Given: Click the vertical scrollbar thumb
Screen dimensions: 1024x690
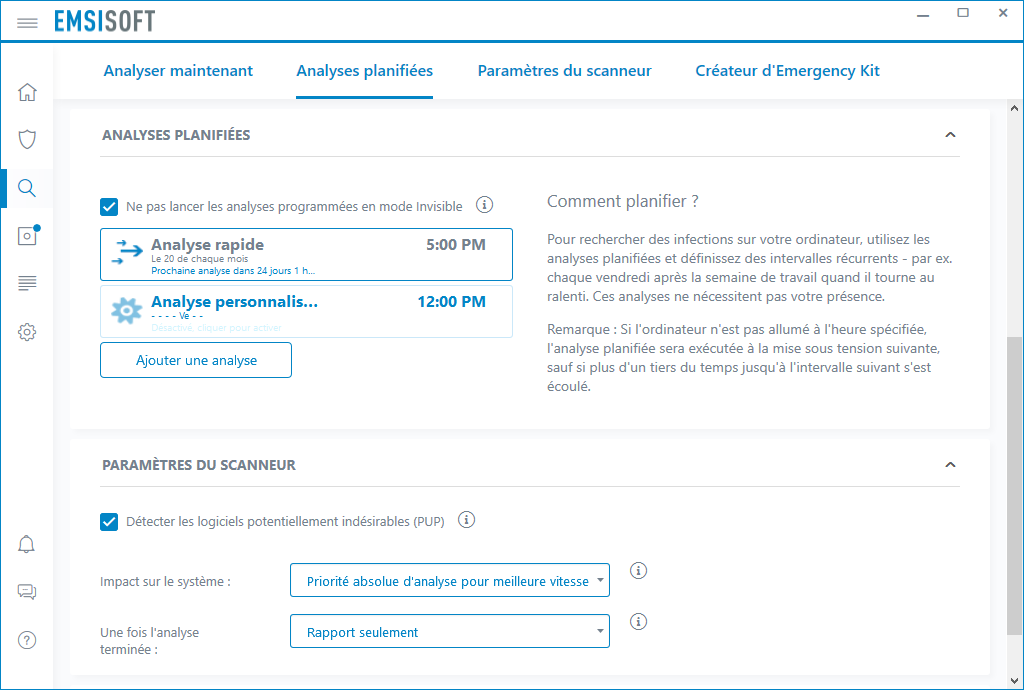Looking at the screenshot, I should click(x=1014, y=486).
